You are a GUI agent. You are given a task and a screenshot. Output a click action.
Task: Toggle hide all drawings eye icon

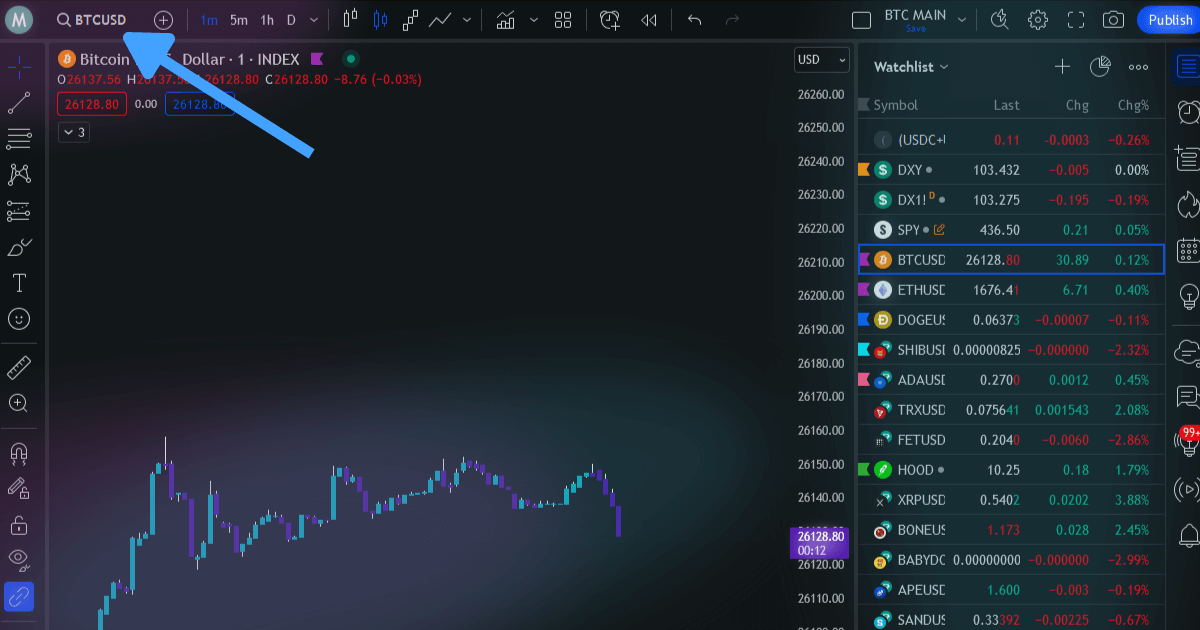[19, 560]
